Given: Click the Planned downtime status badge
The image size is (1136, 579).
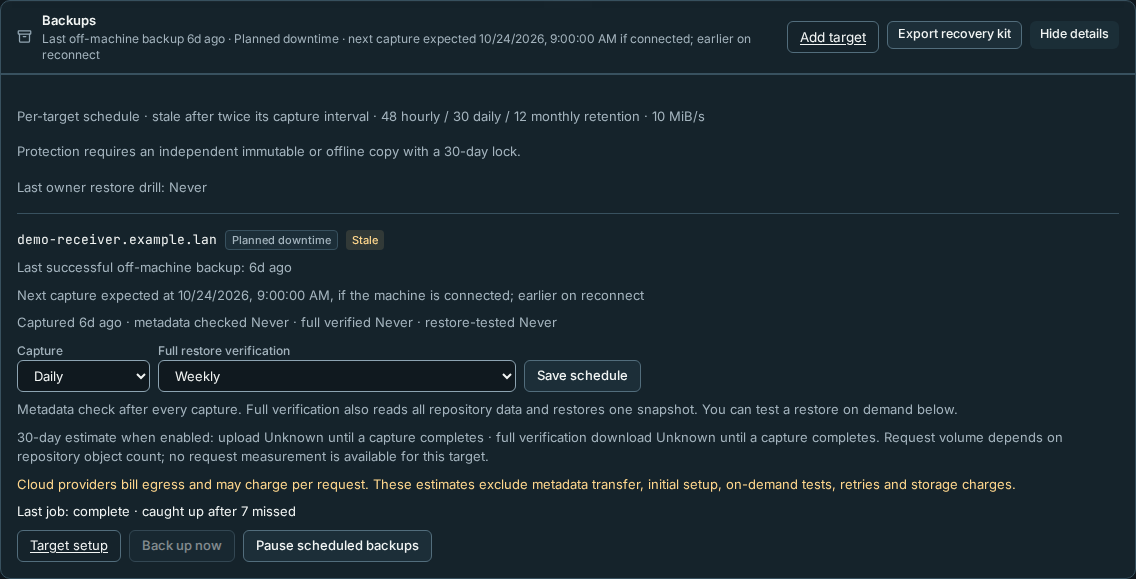Looking at the screenshot, I should [281, 240].
